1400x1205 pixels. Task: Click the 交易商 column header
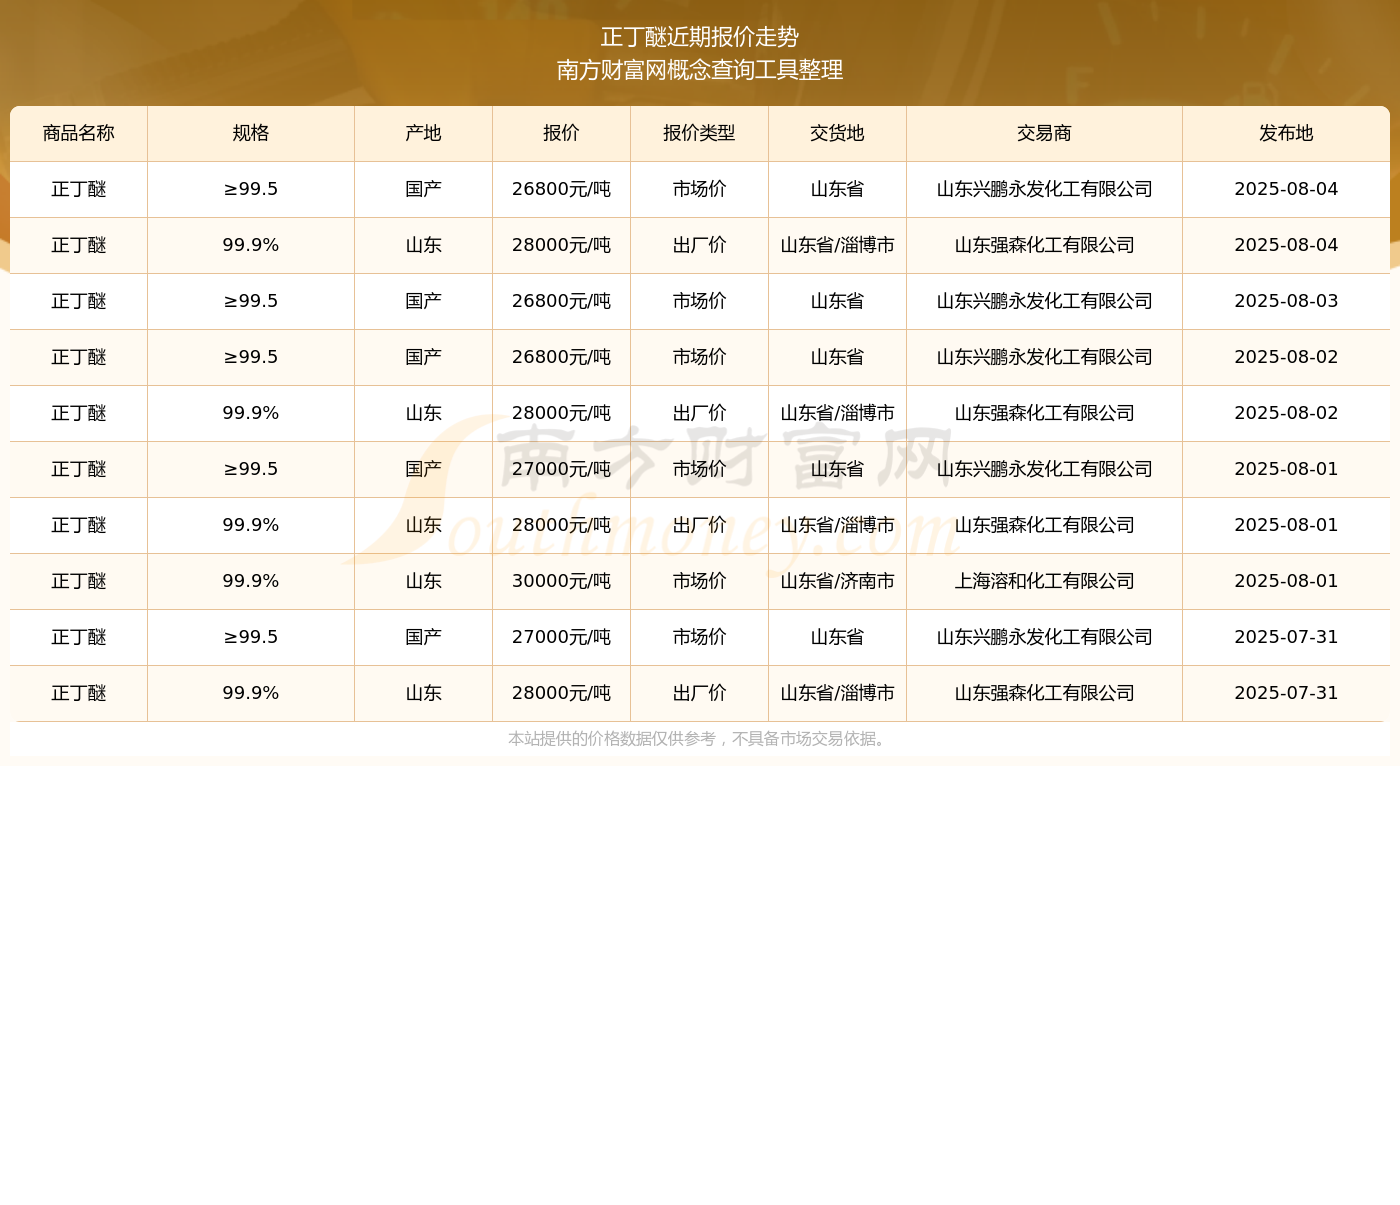[1044, 133]
